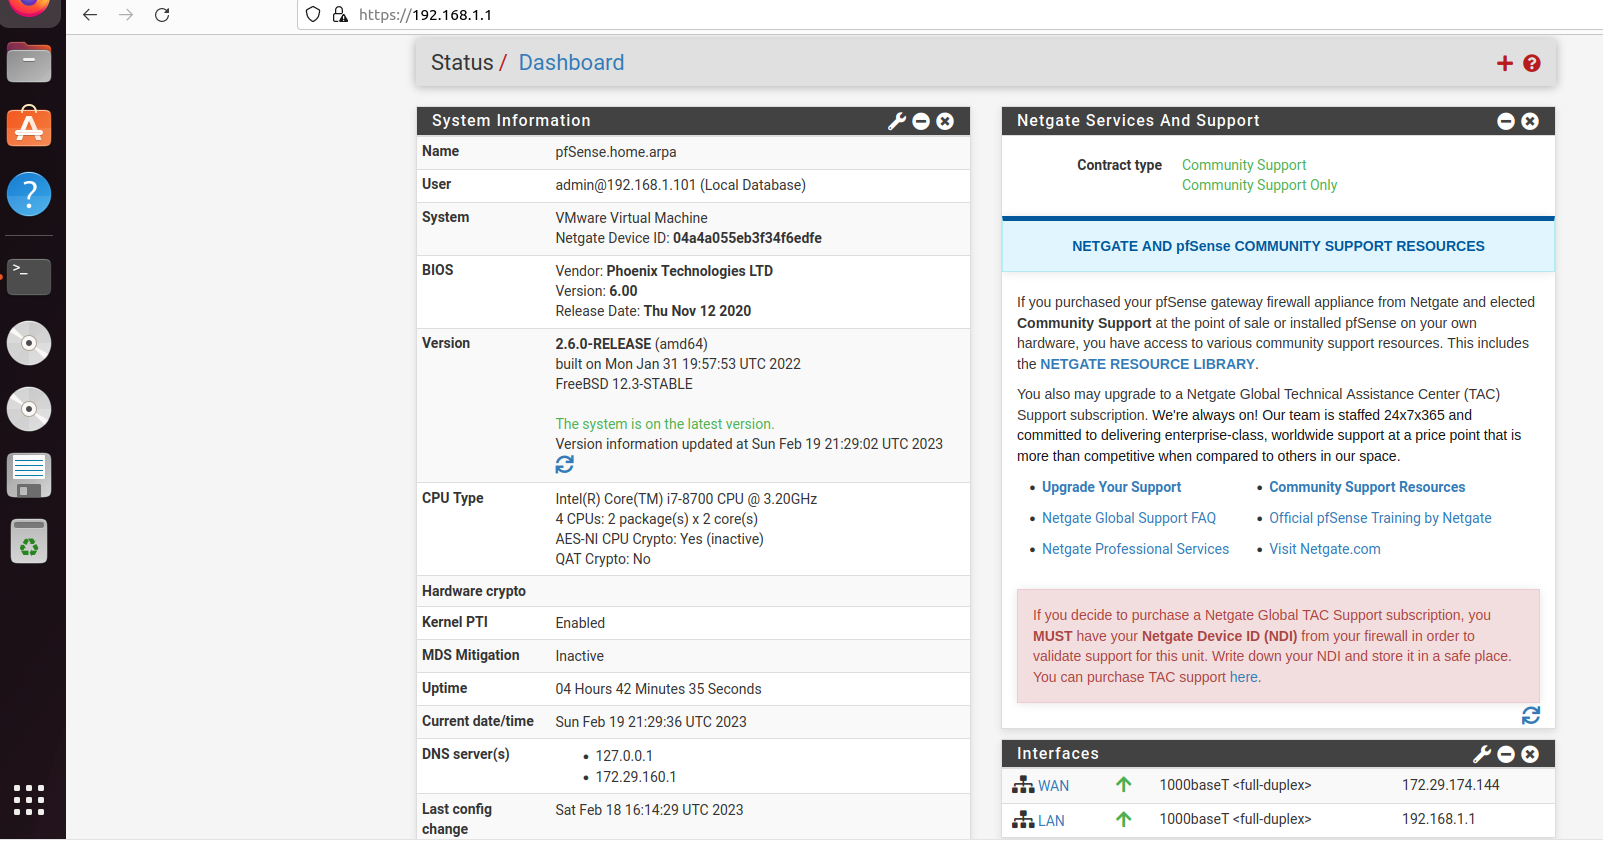1603x841 pixels.
Task: Open the text editor save icon in dock
Action: (x=29, y=475)
